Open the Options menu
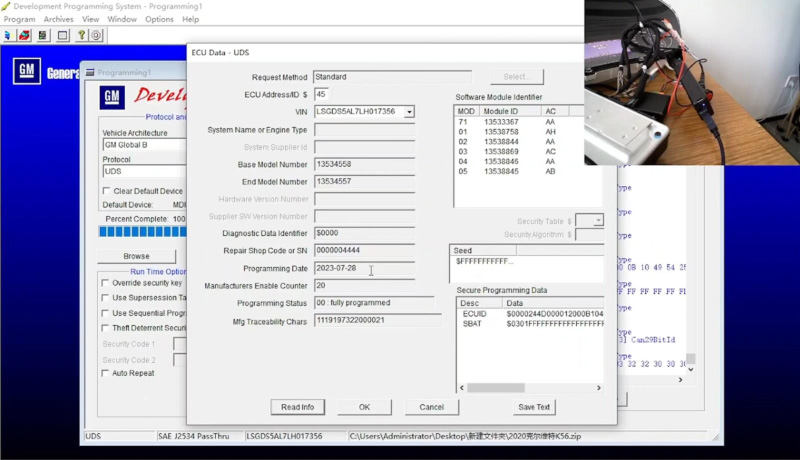 (x=159, y=19)
